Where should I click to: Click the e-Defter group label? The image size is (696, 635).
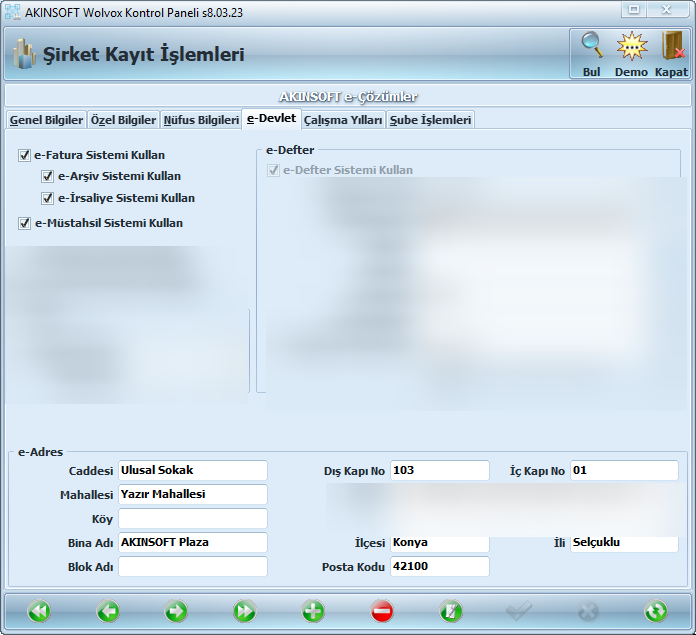[290, 150]
